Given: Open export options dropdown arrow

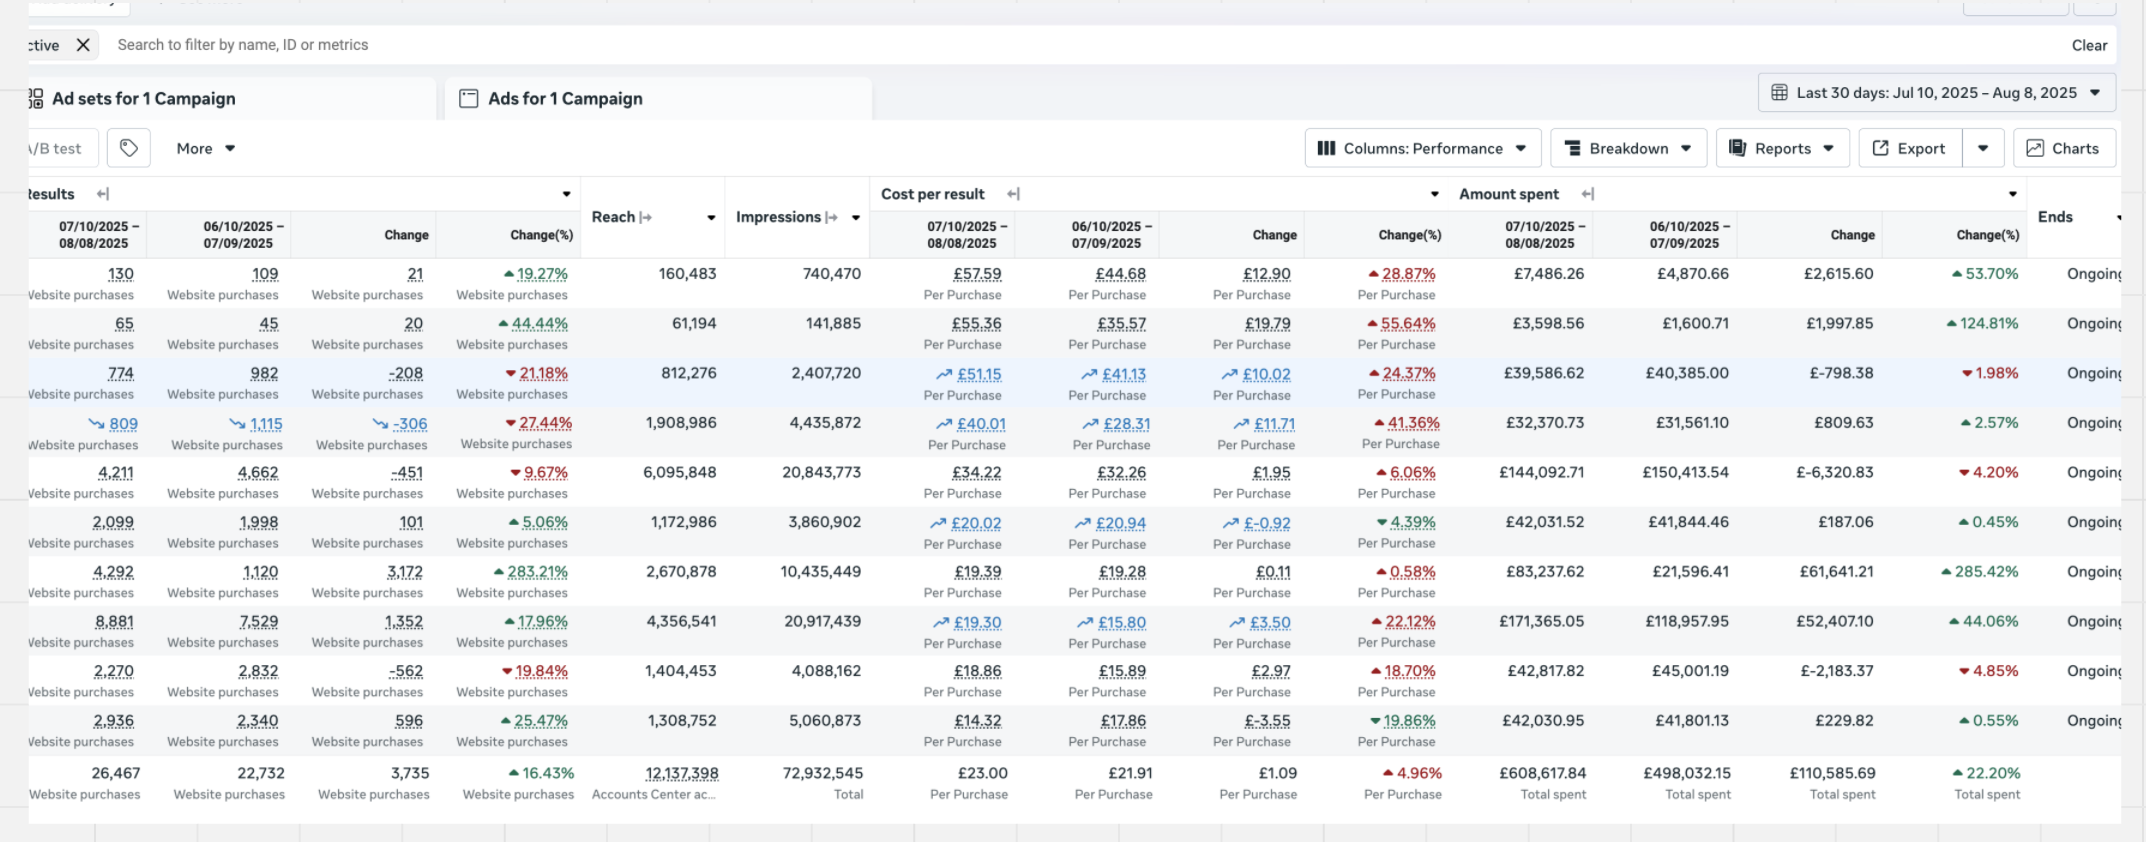Looking at the screenshot, I should (x=1983, y=148).
